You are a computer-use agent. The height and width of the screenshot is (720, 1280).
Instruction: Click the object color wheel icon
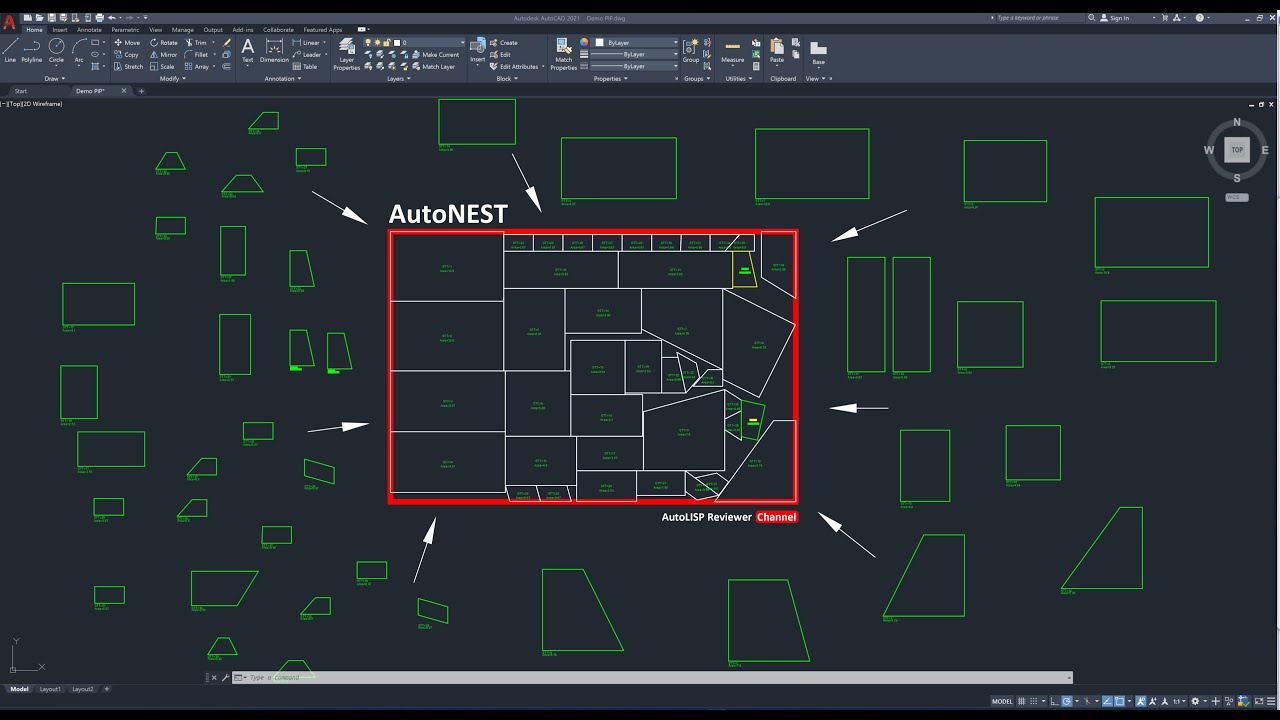584,43
